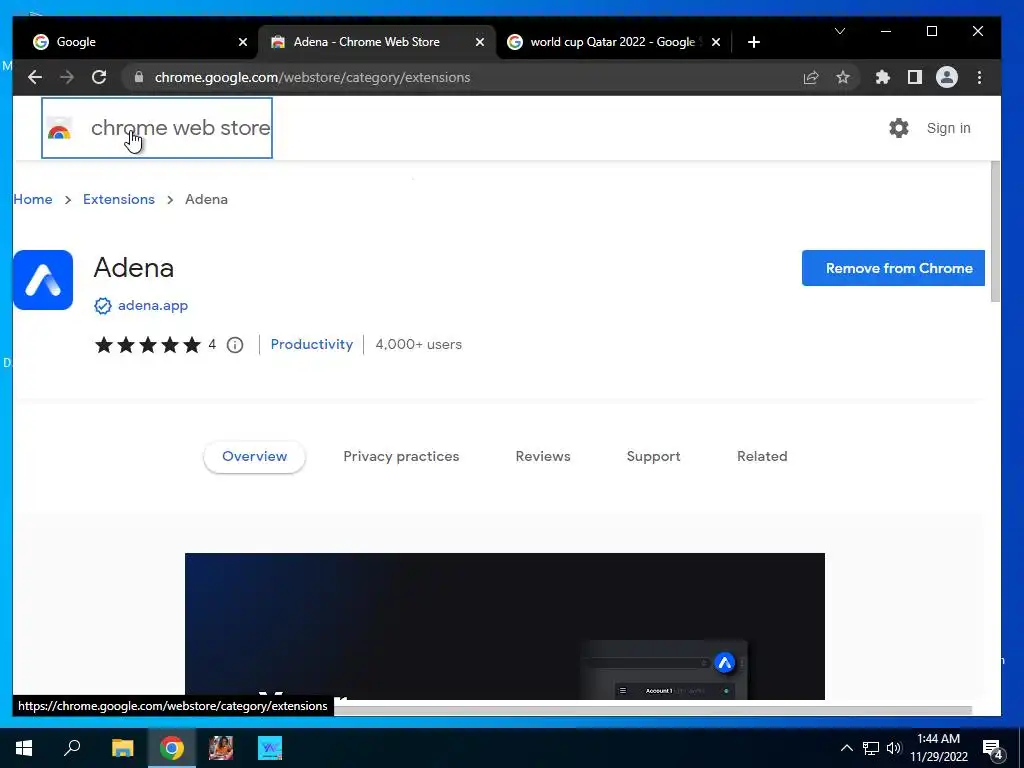Close the Google tab
Image resolution: width=1024 pixels, height=768 pixels.
click(243, 42)
